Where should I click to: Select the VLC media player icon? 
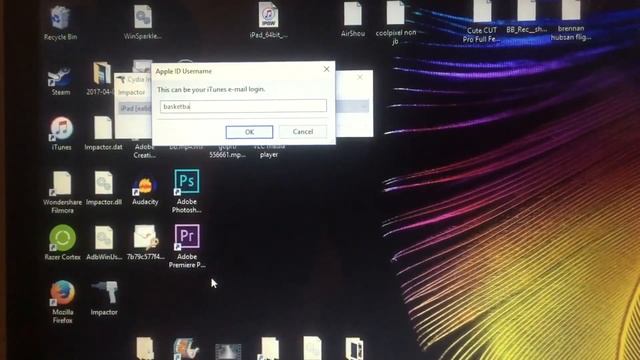[x=269, y=150]
